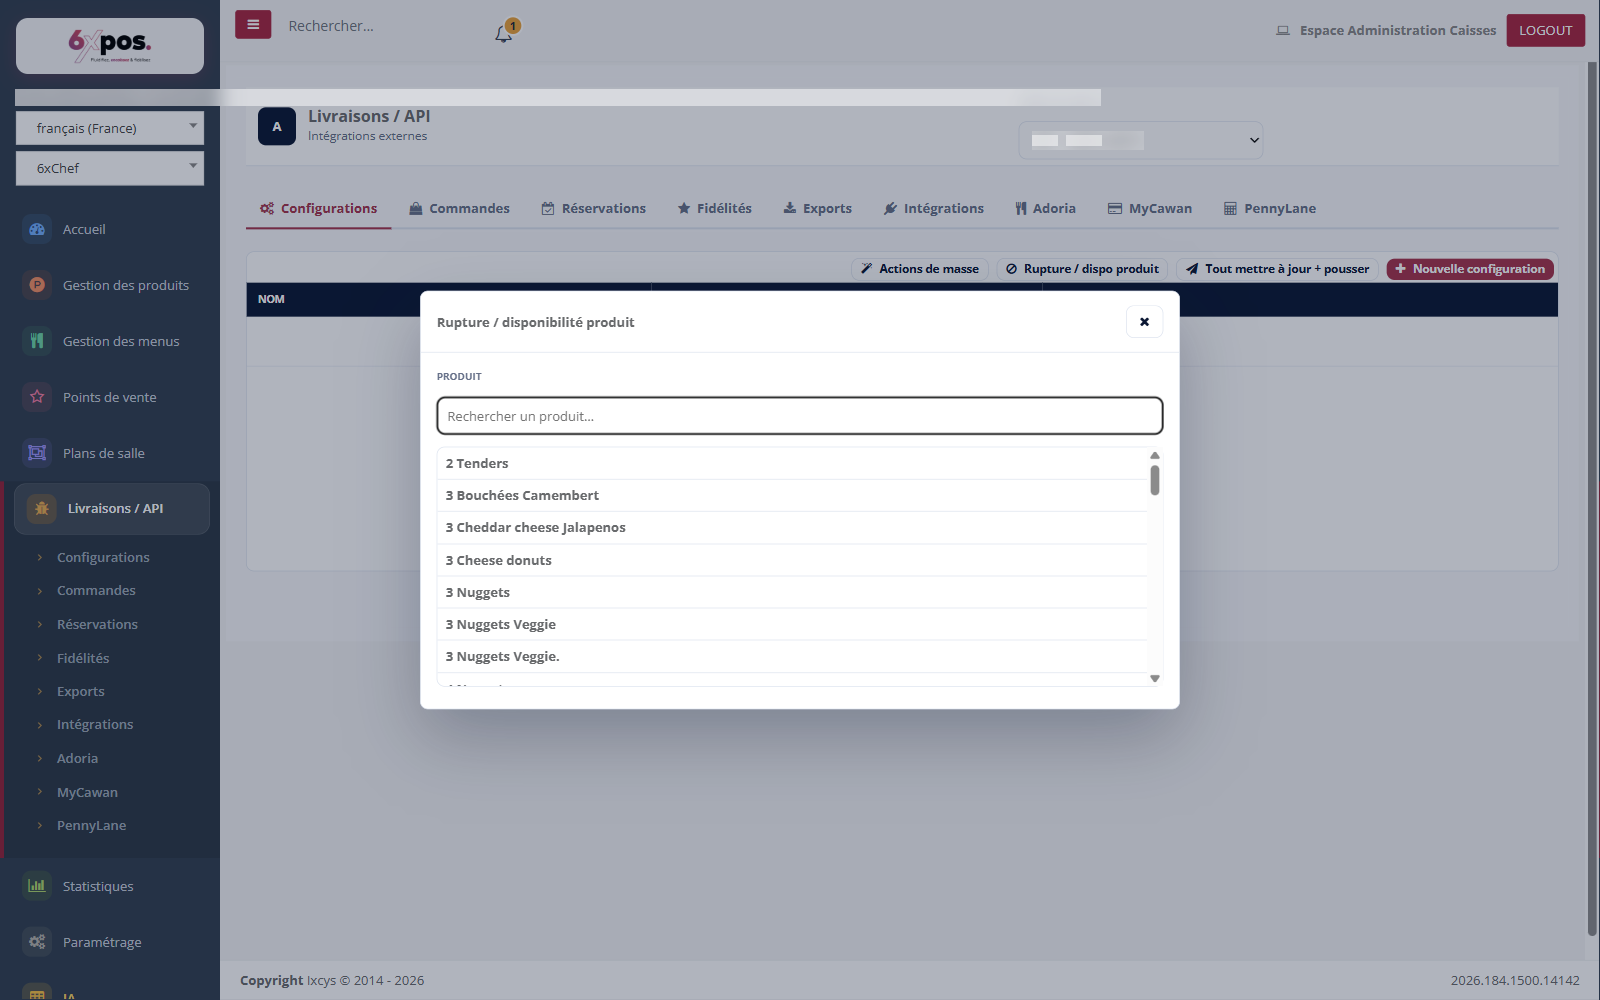Close the Rupture / disponibilité produit dialog
1600x1000 pixels.
pos(1144,322)
